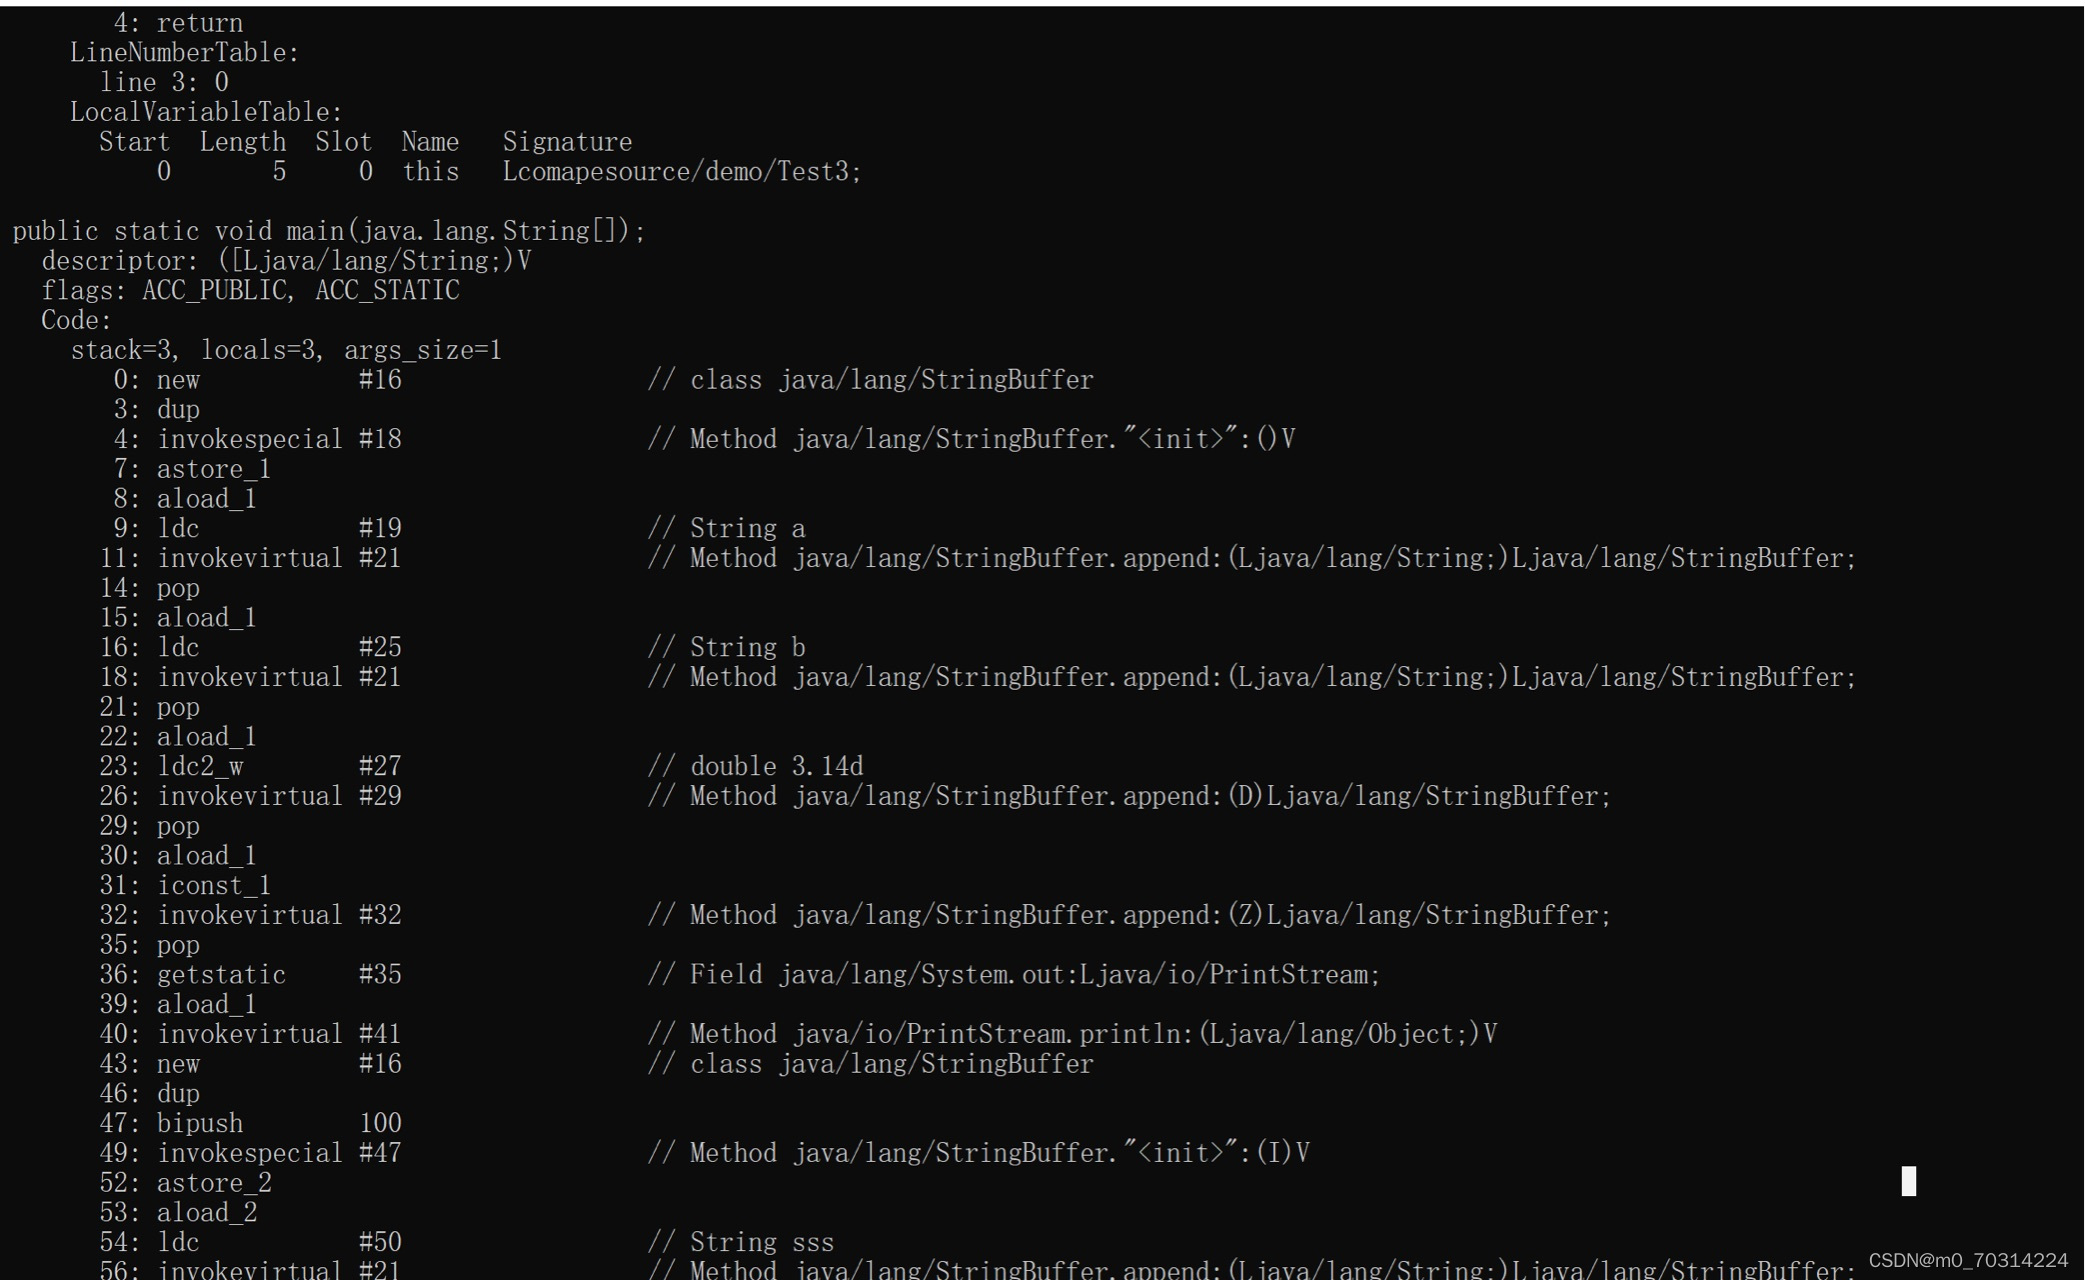
Task: Select the 'stack=3, locals=3, args_size=1' line
Action: [285, 349]
